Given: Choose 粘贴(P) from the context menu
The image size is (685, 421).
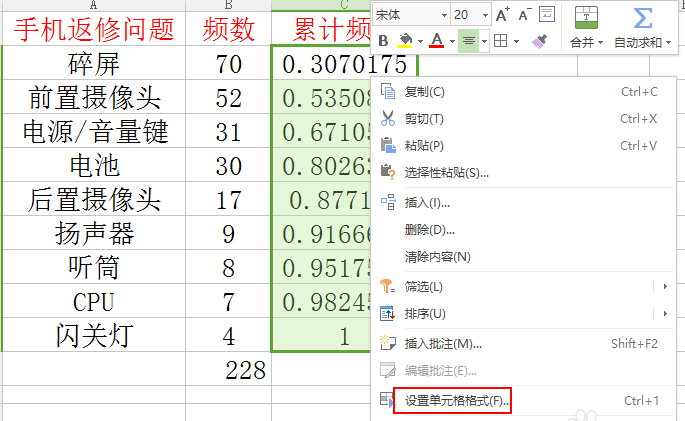Looking at the screenshot, I should click(523, 145).
